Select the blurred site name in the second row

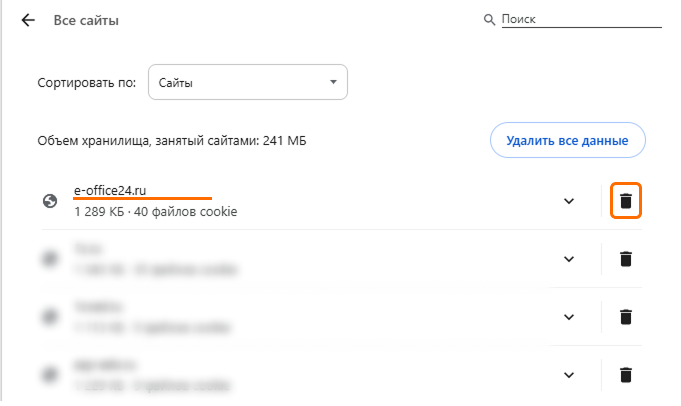tap(90, 248)
